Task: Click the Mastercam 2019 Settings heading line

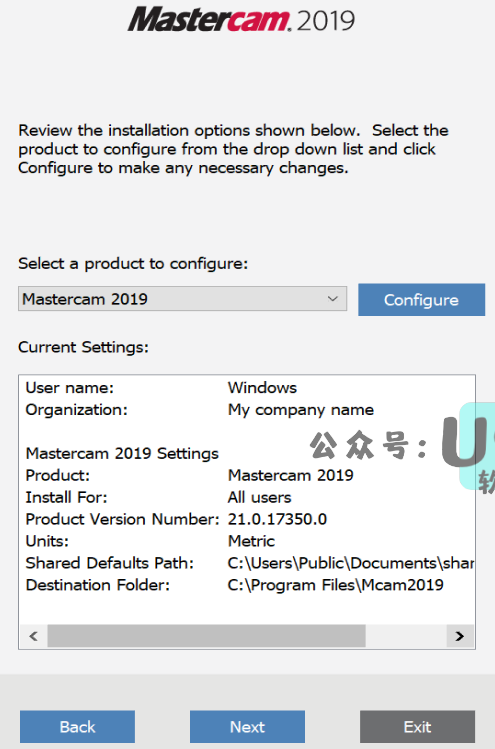Action: 122,453
